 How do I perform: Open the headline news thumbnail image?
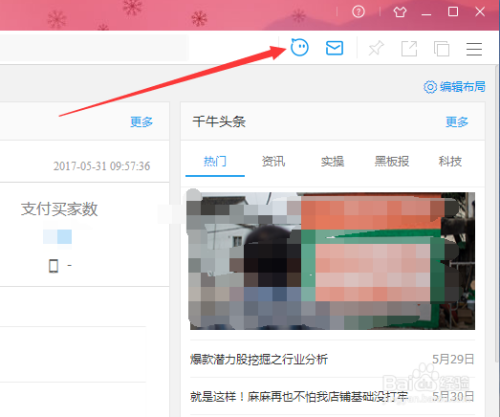pos(332,261)
